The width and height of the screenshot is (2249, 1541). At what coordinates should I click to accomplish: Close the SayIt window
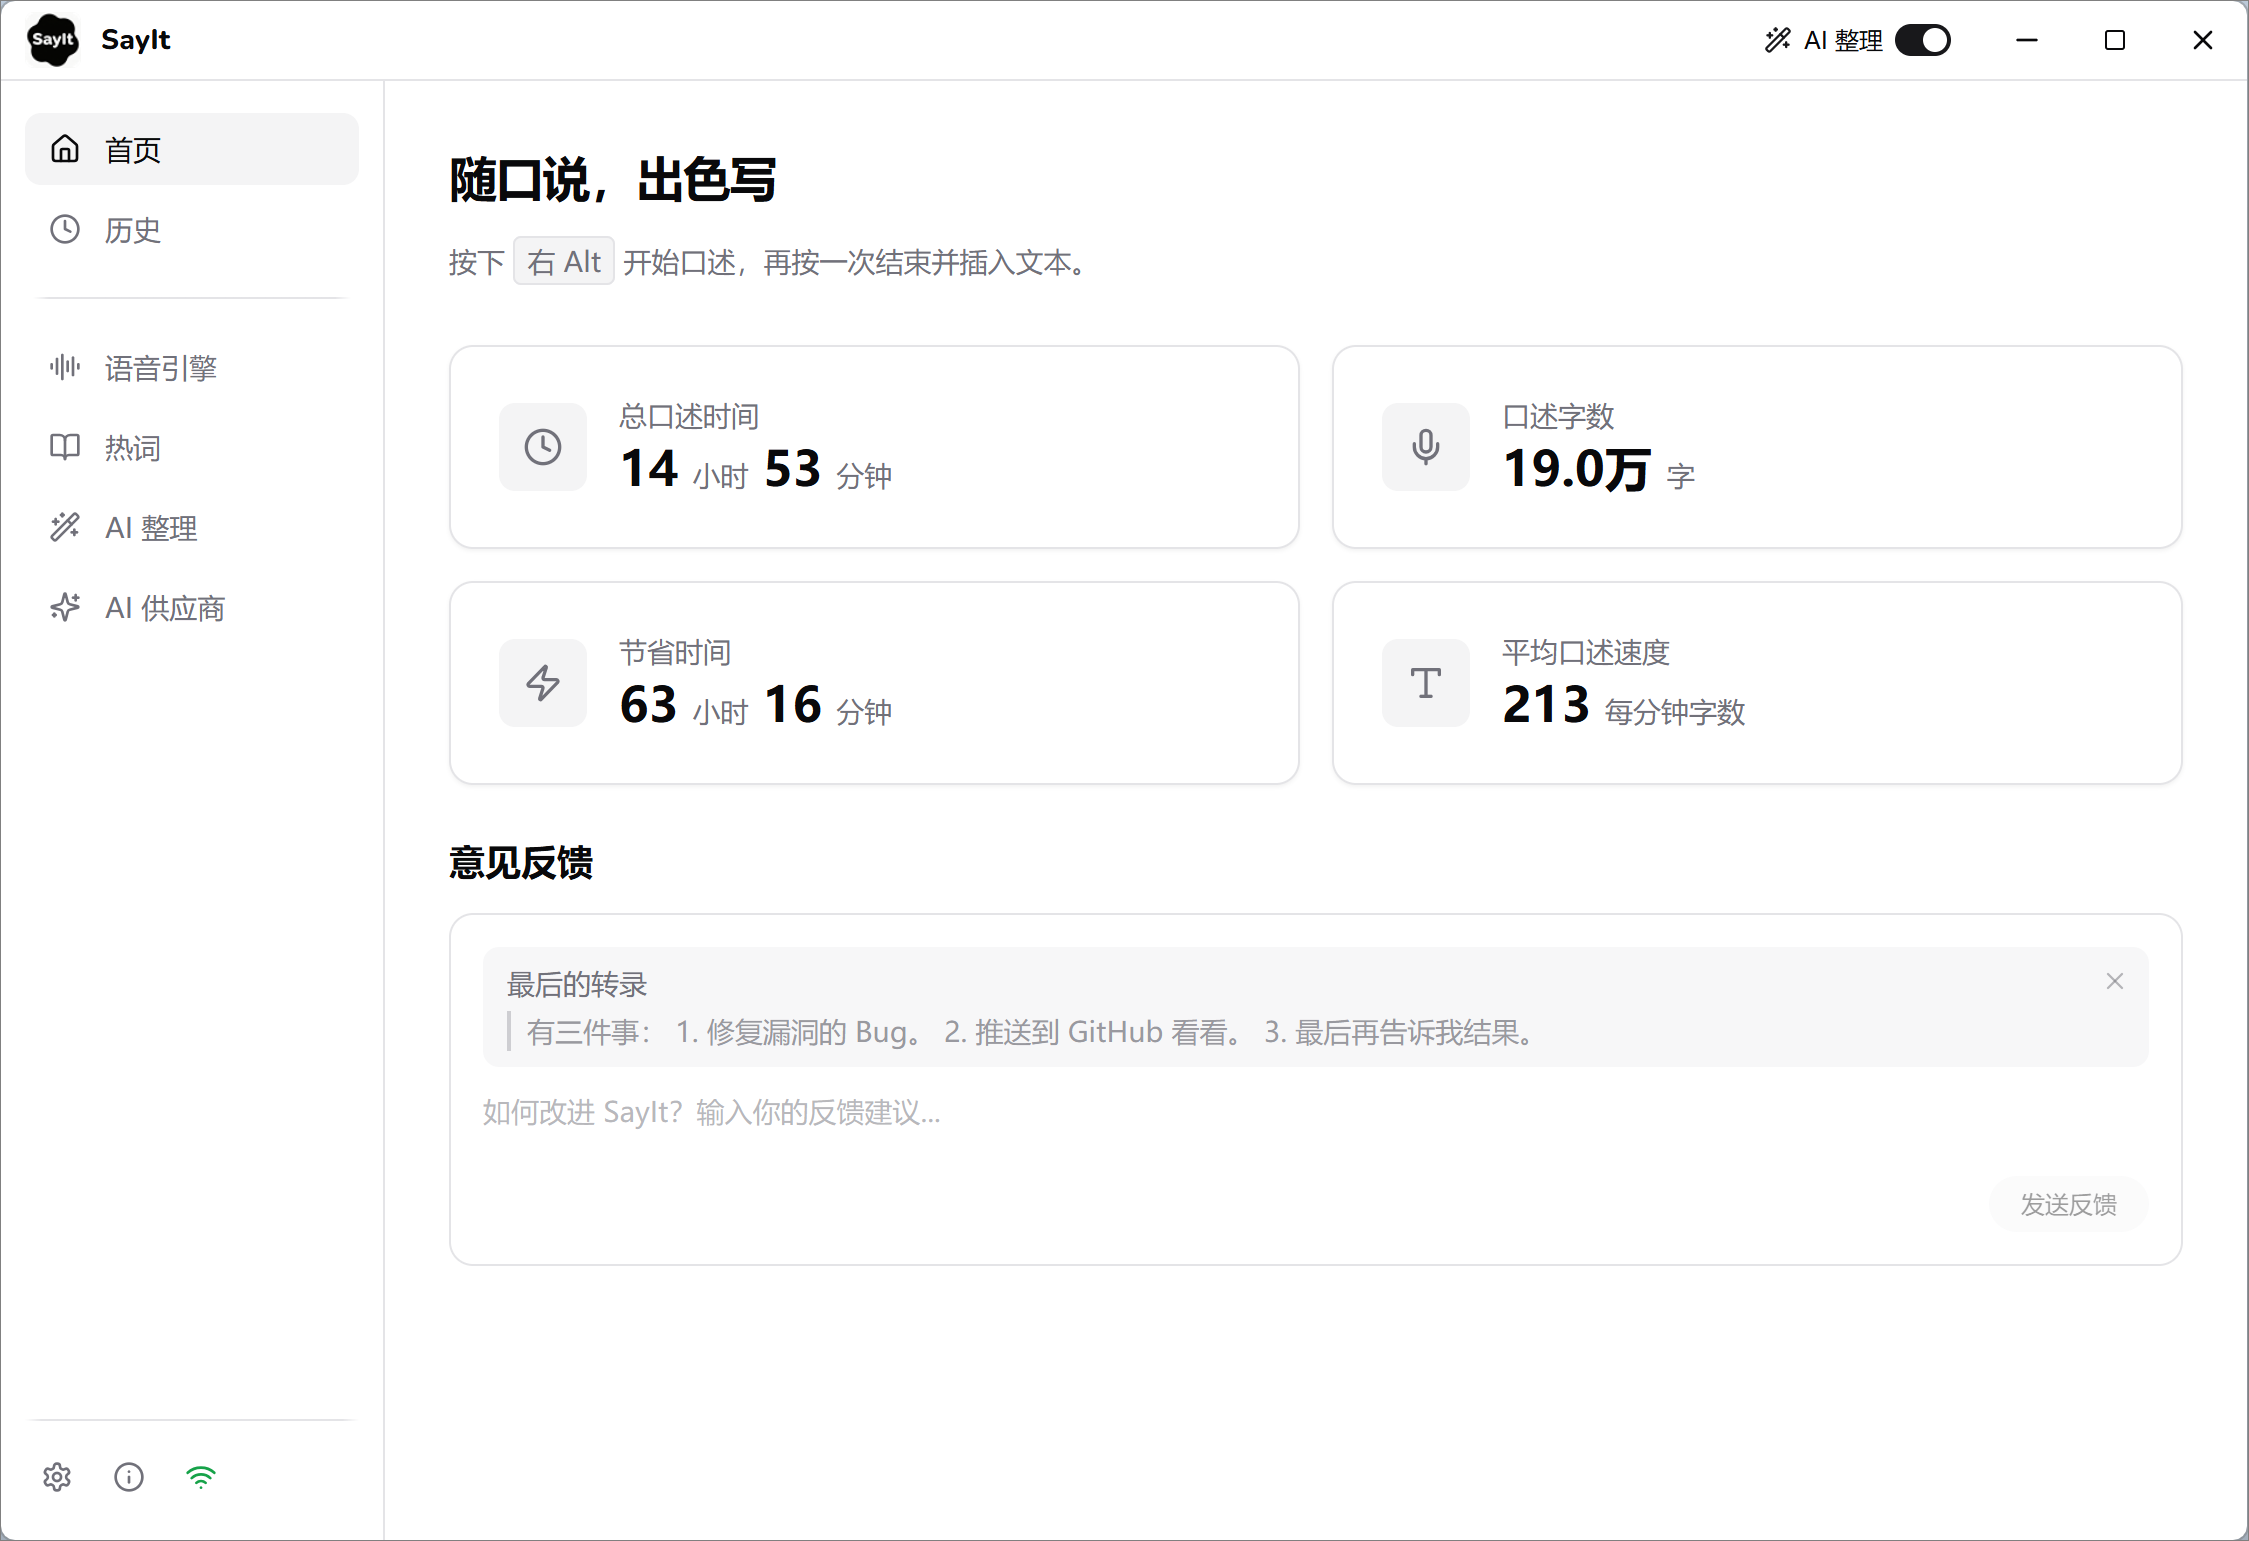(2203, 40)
